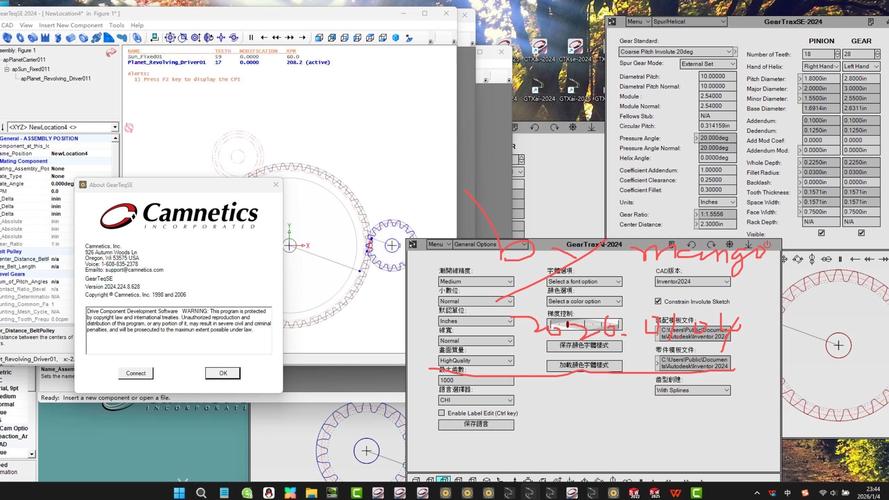The height and width of the screenshot is (500, 889).
Task: Click the green-blue export icon in GearTeqSE toolbar
Action: coord(154,37)
